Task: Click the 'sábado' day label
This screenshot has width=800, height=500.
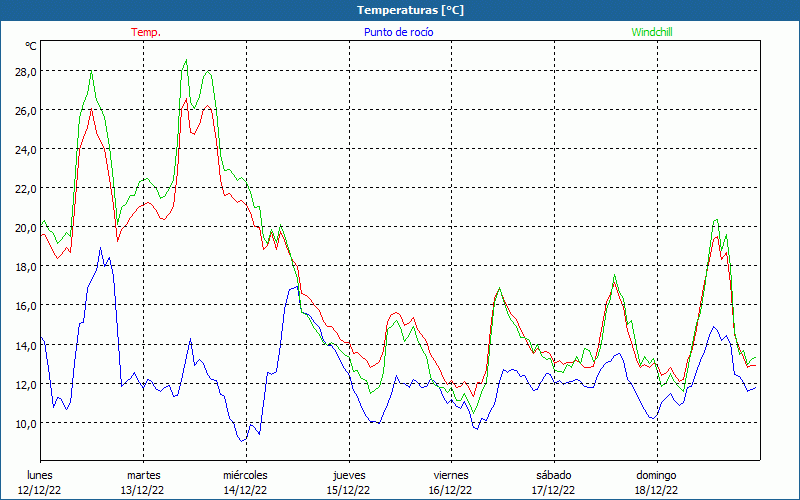Action: point(554,475)
